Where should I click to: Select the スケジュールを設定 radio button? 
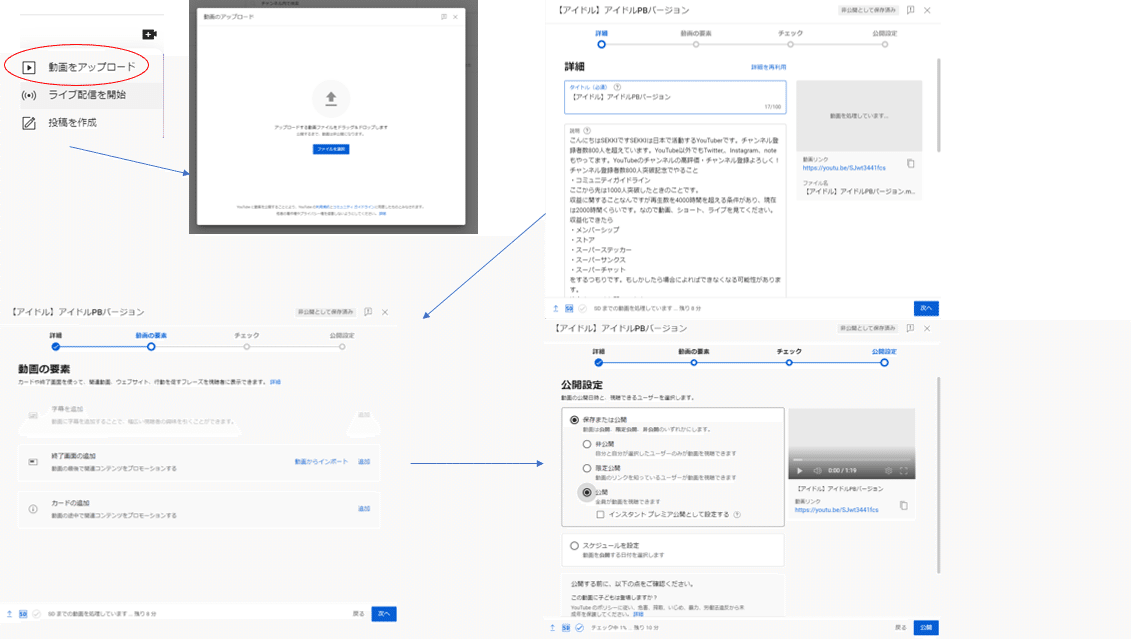pos(574,546)
